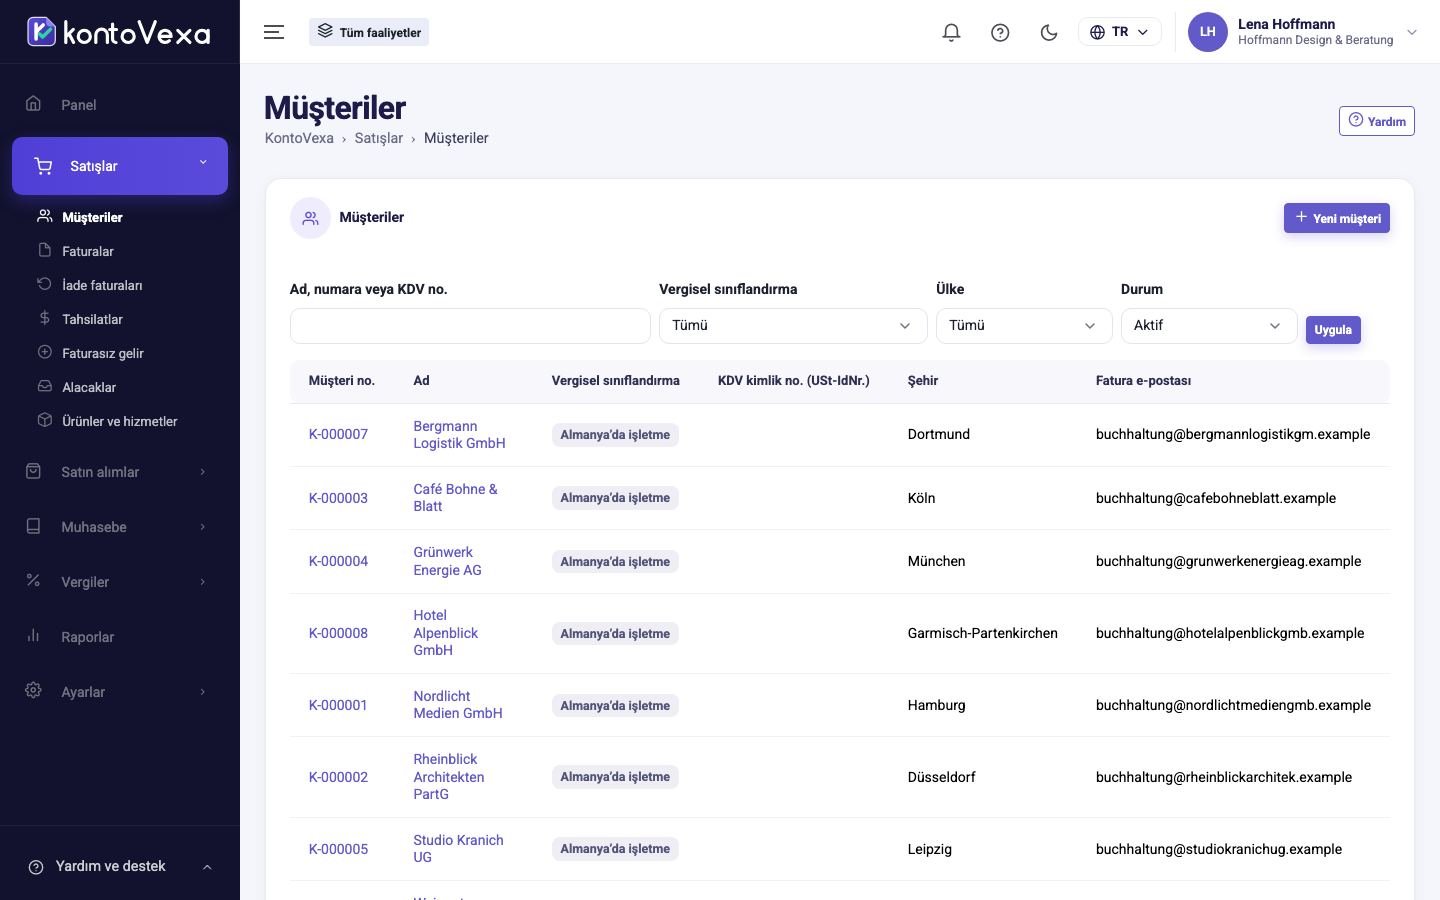Click the kontoVexa logo

coord(119,32)
